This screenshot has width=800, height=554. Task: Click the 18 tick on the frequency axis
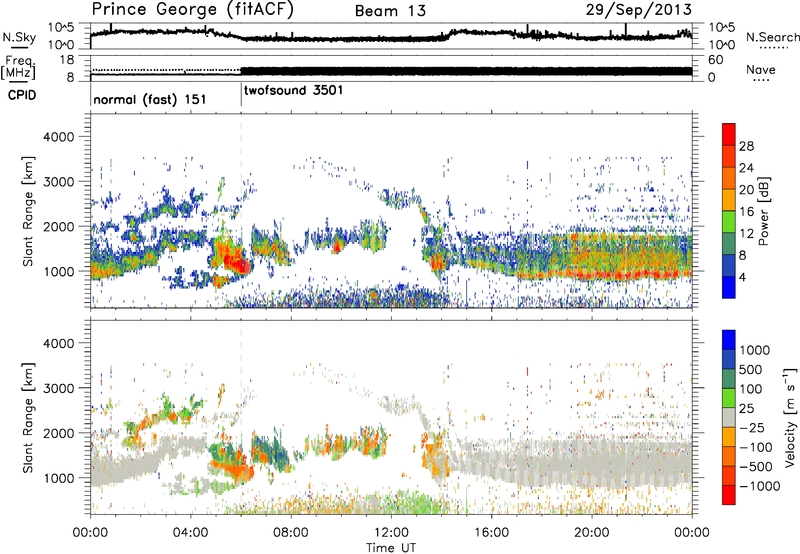[x=67, y=60]
